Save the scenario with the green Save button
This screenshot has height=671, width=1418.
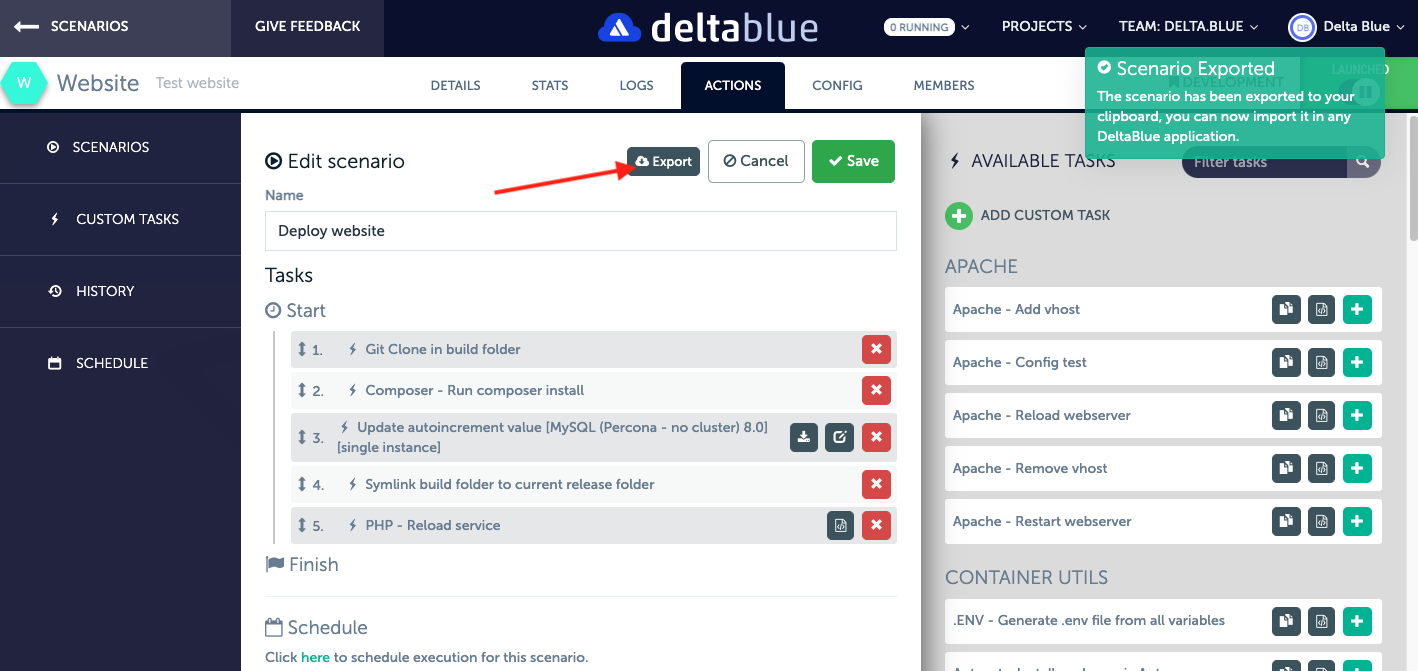853,161
